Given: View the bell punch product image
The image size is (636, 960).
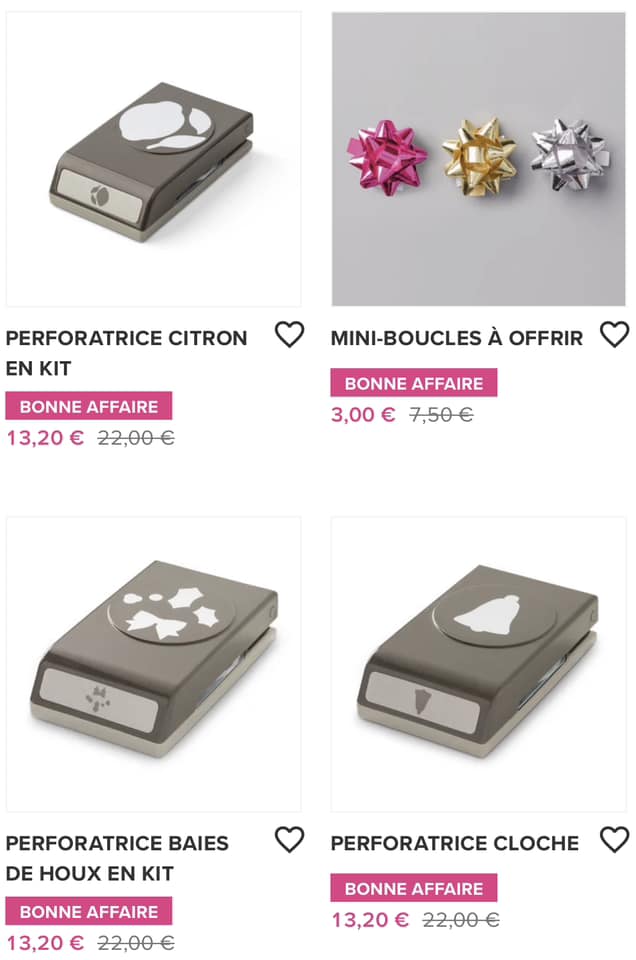Looking at the screenshot, I should coord(479,663).
